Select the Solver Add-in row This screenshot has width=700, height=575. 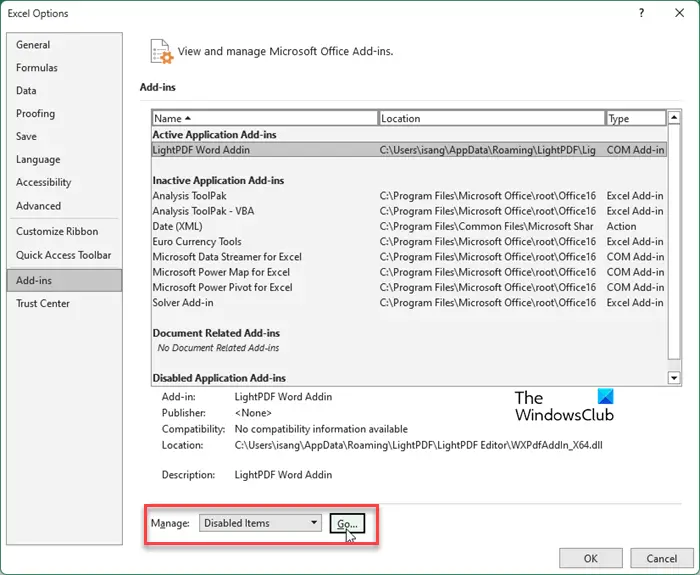pos(409,303)
